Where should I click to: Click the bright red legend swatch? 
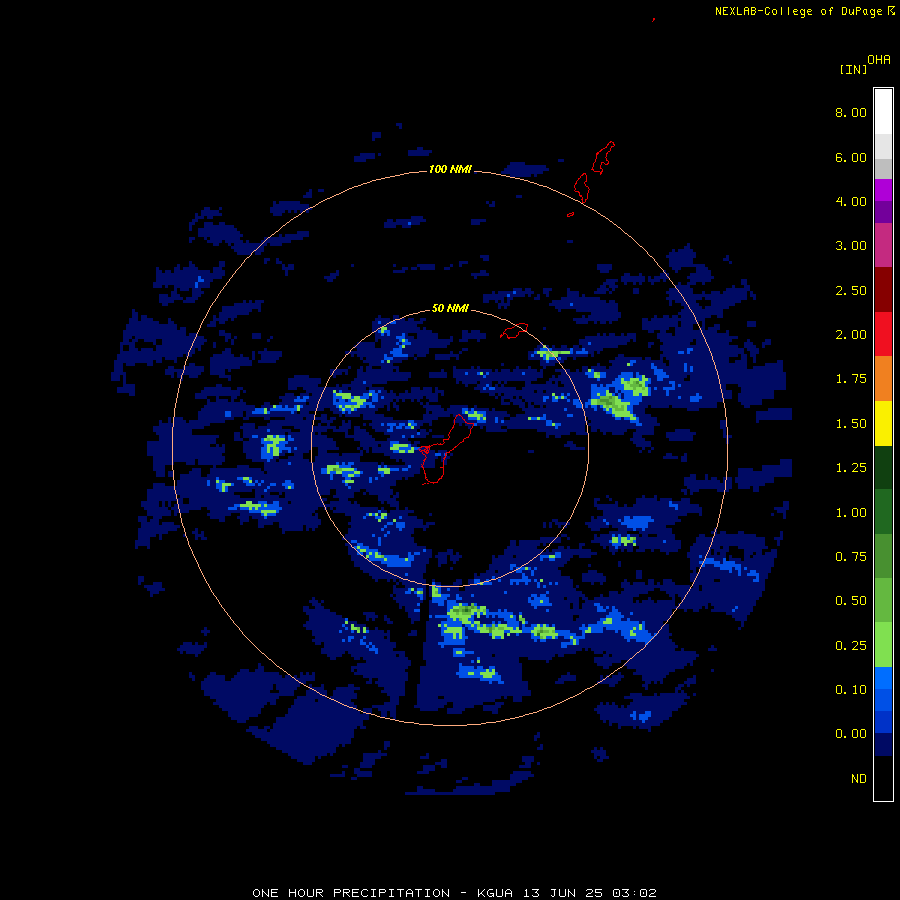(x=883, y=334)
